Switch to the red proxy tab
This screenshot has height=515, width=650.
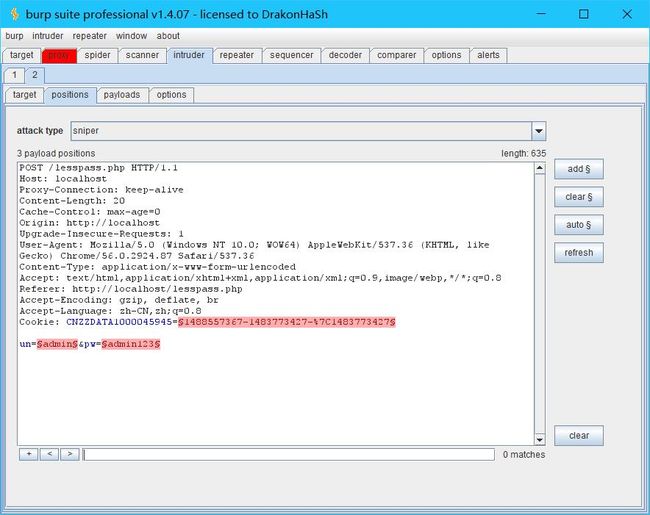59,56
